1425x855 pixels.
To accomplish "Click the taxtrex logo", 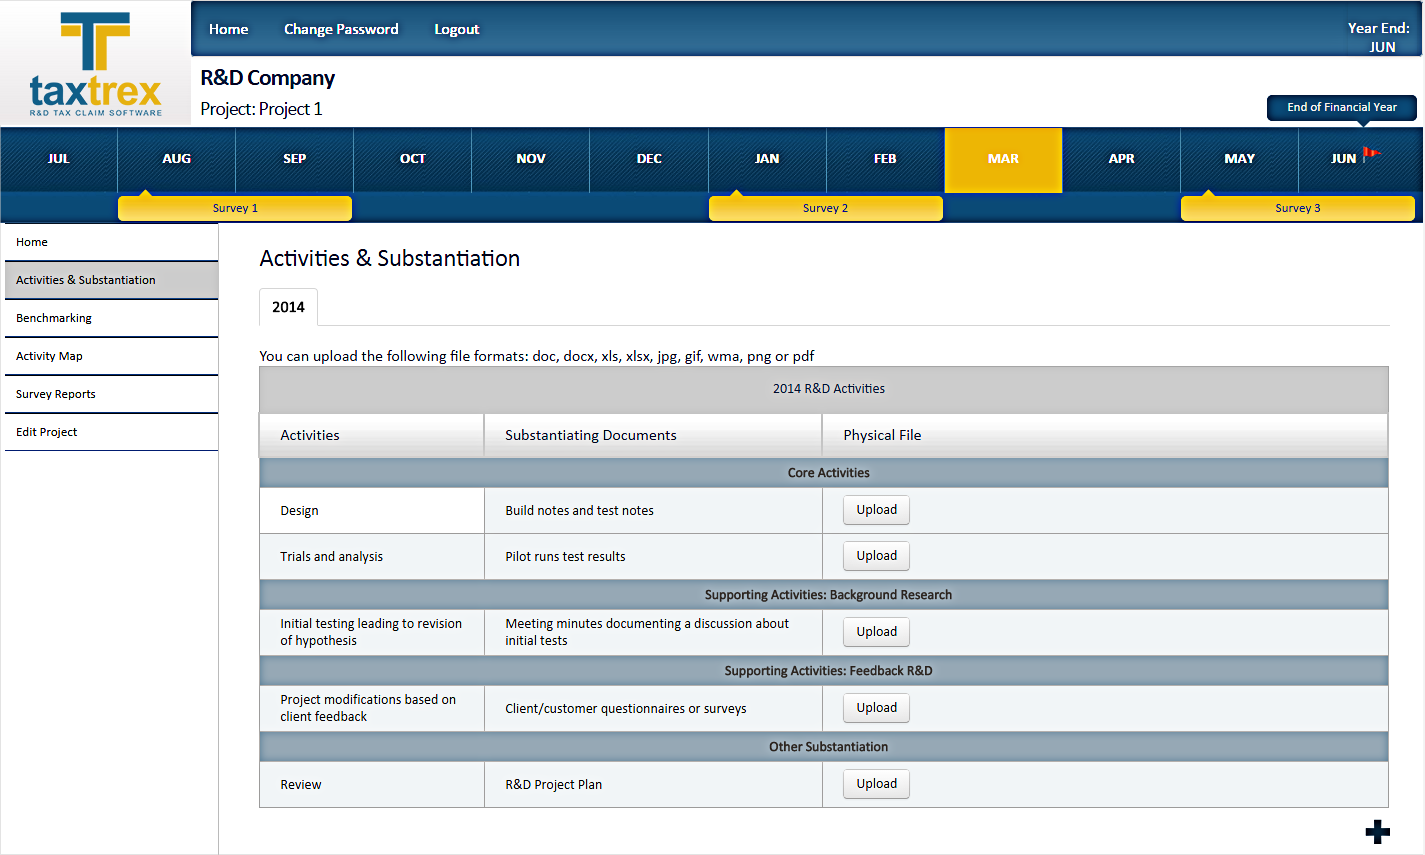I will point(95,65).
